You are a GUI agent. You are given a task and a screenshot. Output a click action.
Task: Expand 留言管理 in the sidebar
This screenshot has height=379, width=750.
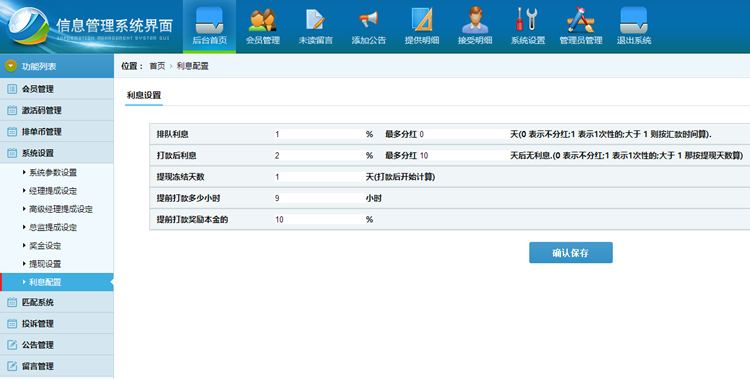57,366
